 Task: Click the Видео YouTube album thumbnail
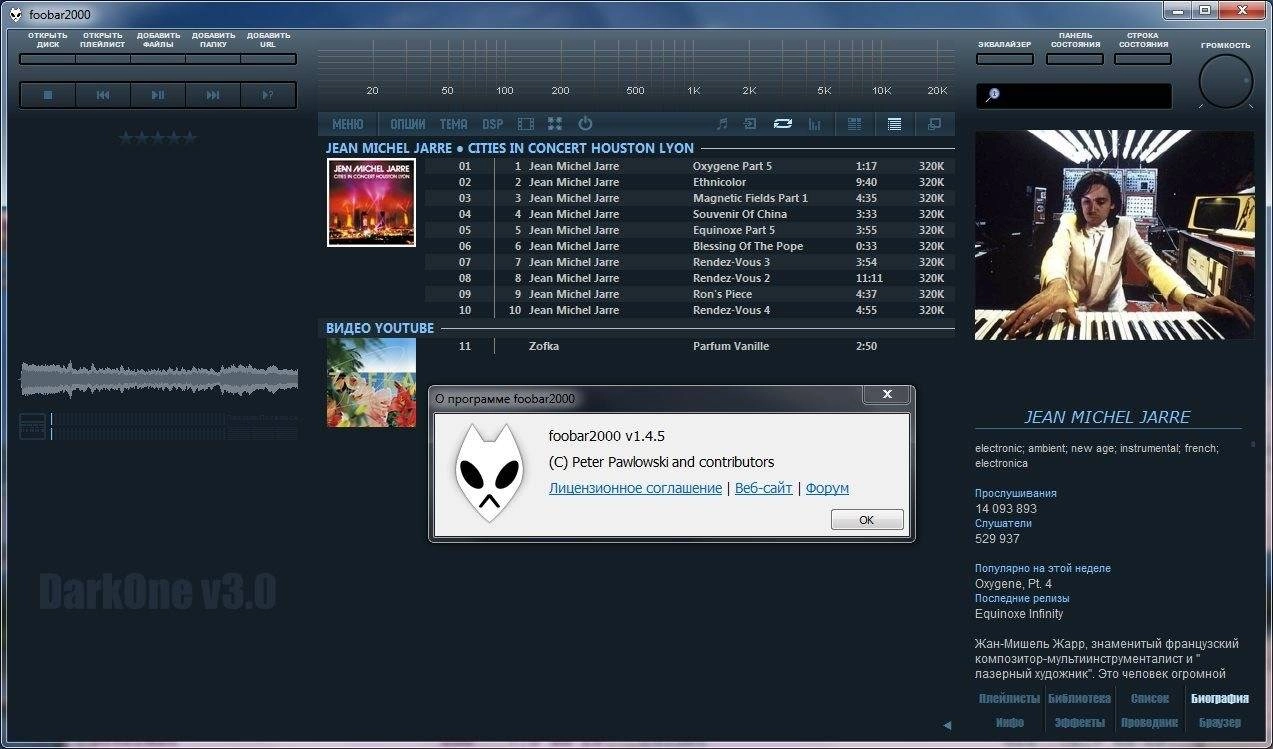point(371,383)
